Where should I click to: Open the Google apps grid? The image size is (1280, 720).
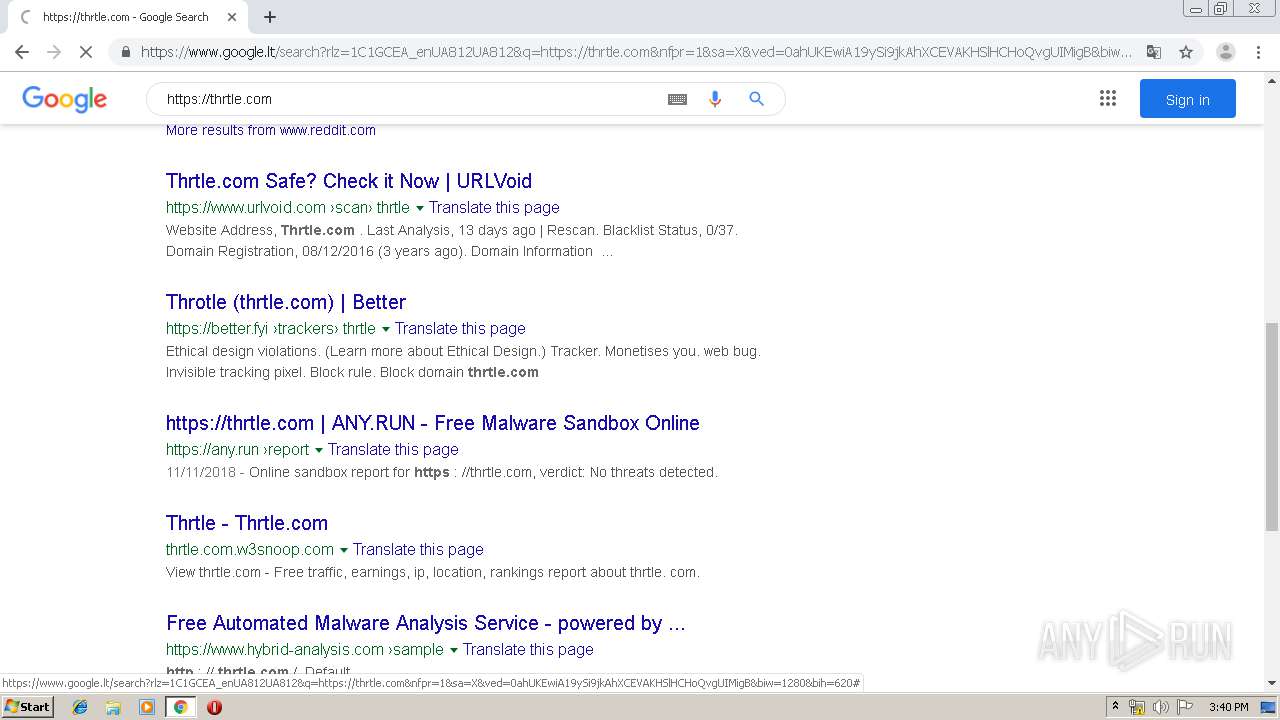click(x=1107, y=98)
